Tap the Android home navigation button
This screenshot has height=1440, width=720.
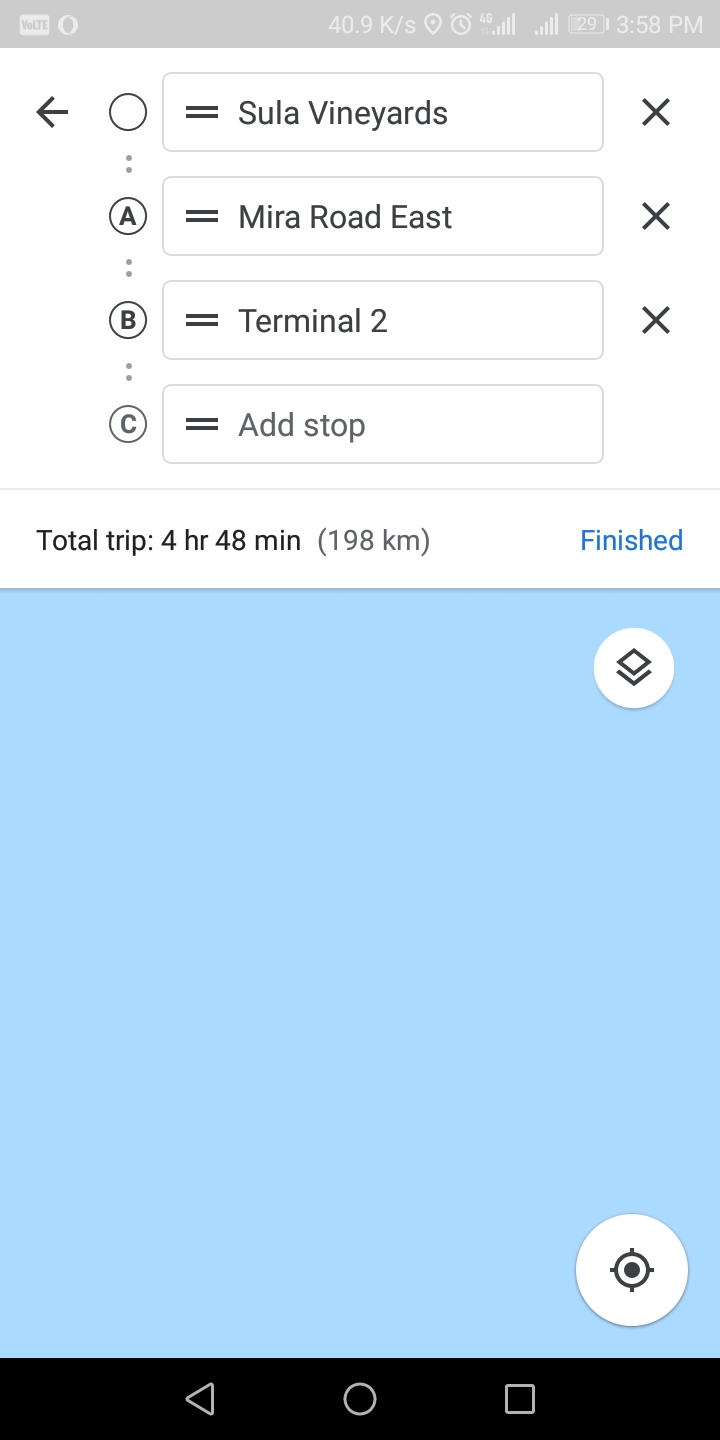pyautogui.click(x=360, y=1399)
